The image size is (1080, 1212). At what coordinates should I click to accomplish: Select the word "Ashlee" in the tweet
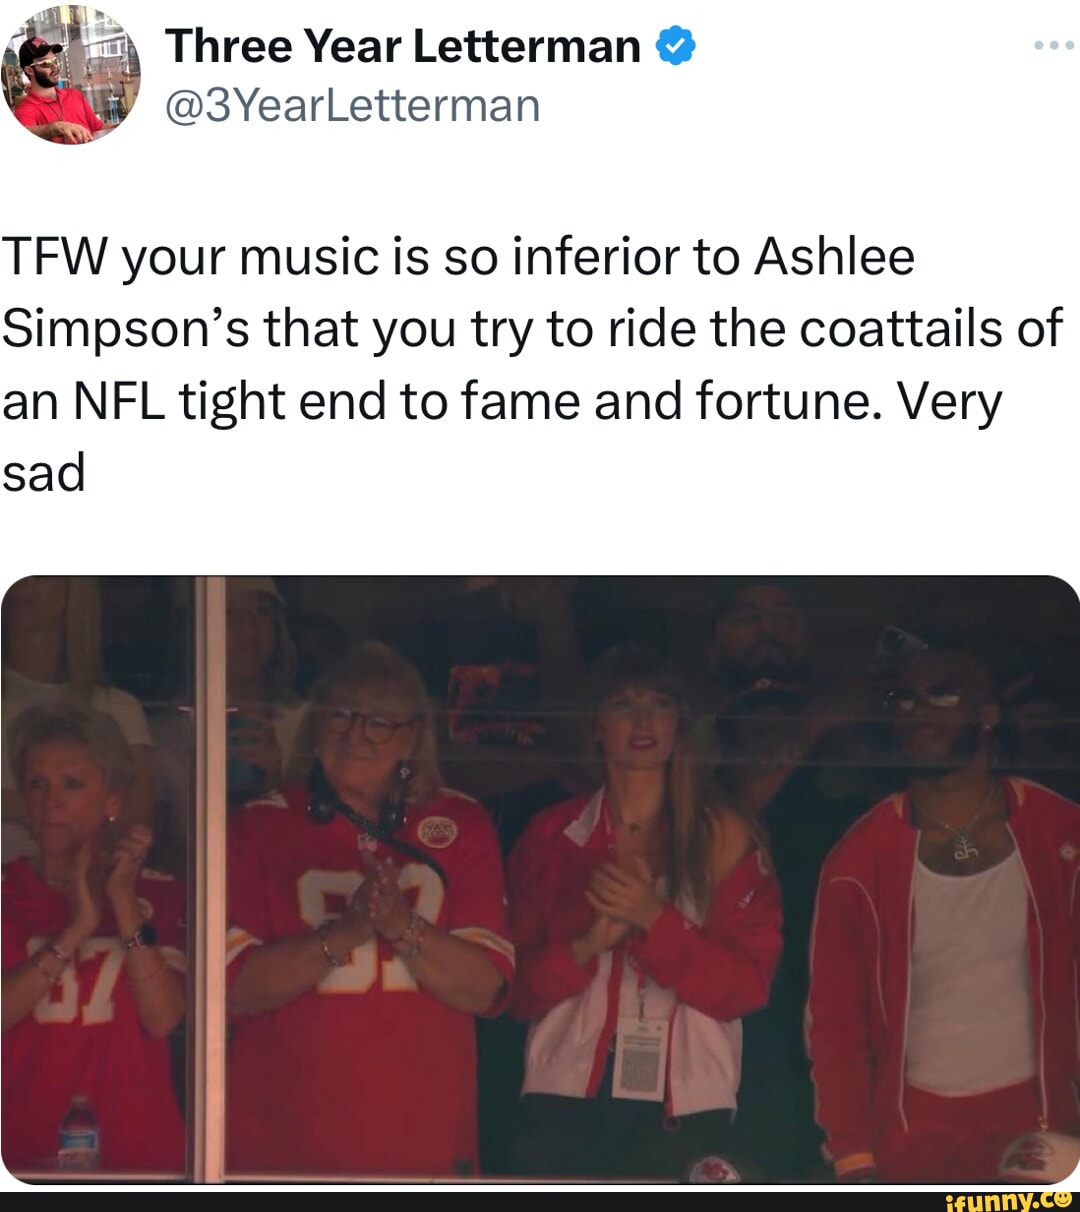(x=834, y=257)
